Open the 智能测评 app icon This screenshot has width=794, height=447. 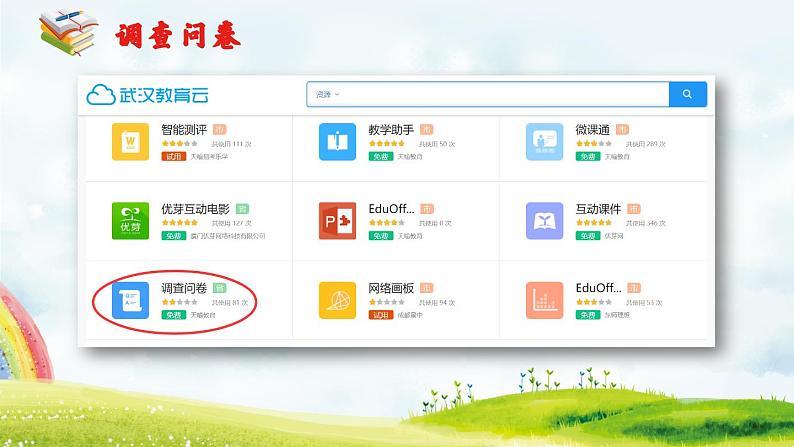point(130,142)
